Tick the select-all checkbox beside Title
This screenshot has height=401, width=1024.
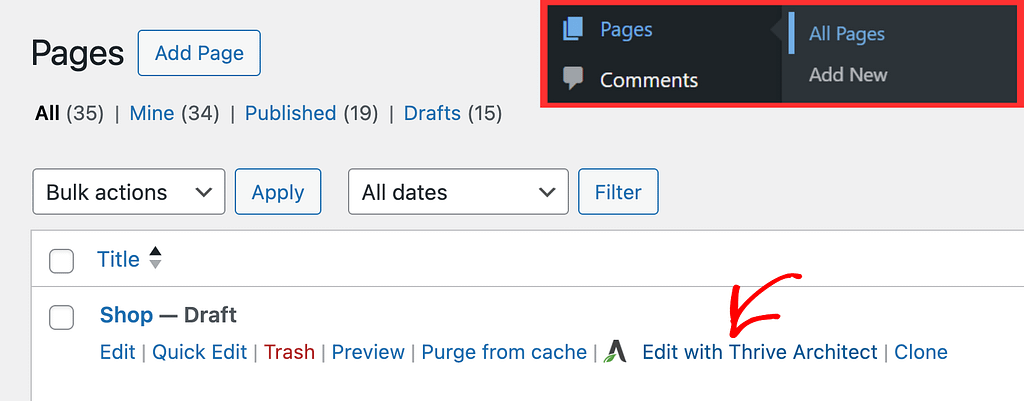[x=61, y=261]
